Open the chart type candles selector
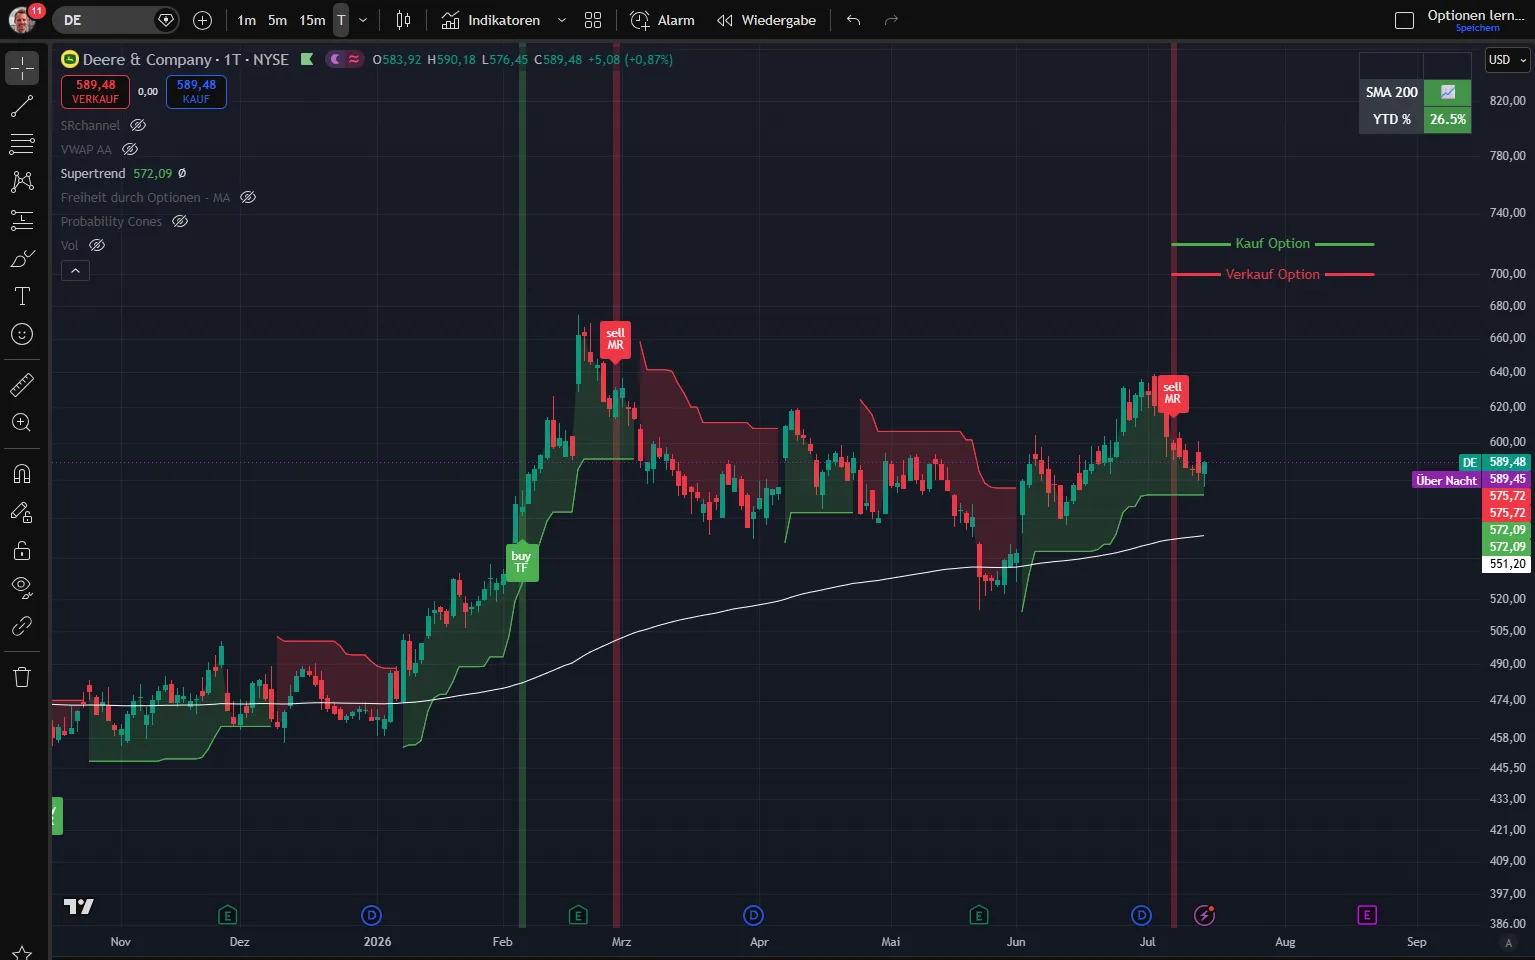 [x=403, y=20]
